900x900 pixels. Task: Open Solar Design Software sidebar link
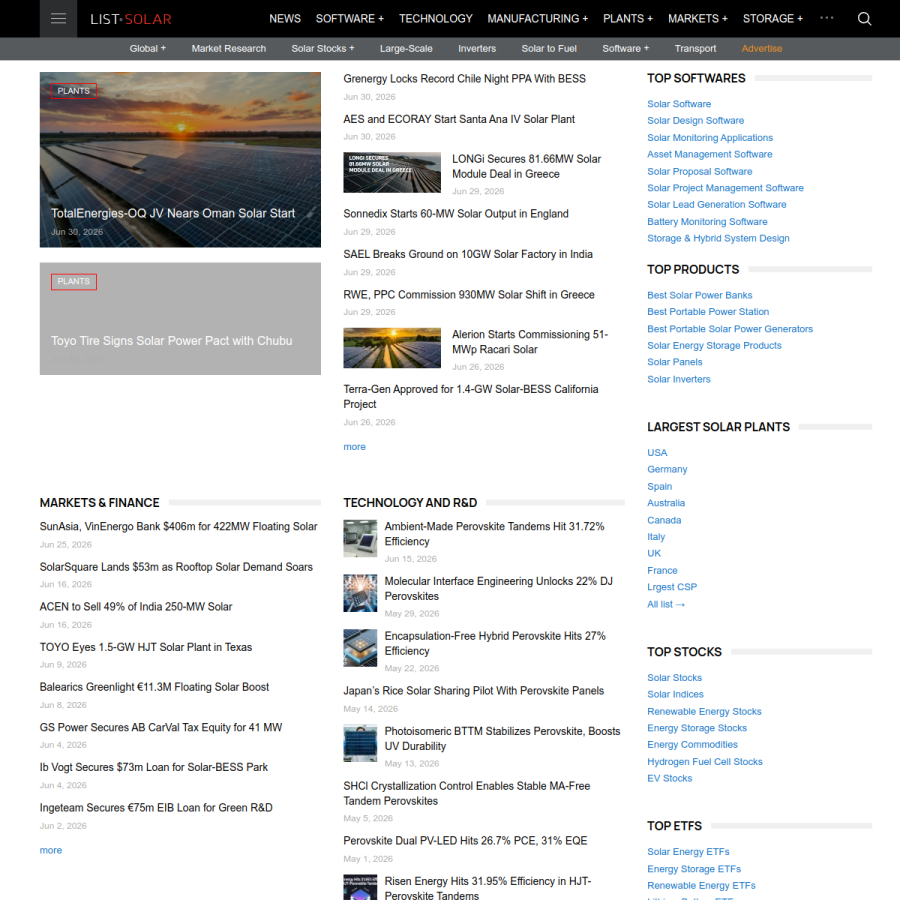pyautogui.click(x=695, y=121)
